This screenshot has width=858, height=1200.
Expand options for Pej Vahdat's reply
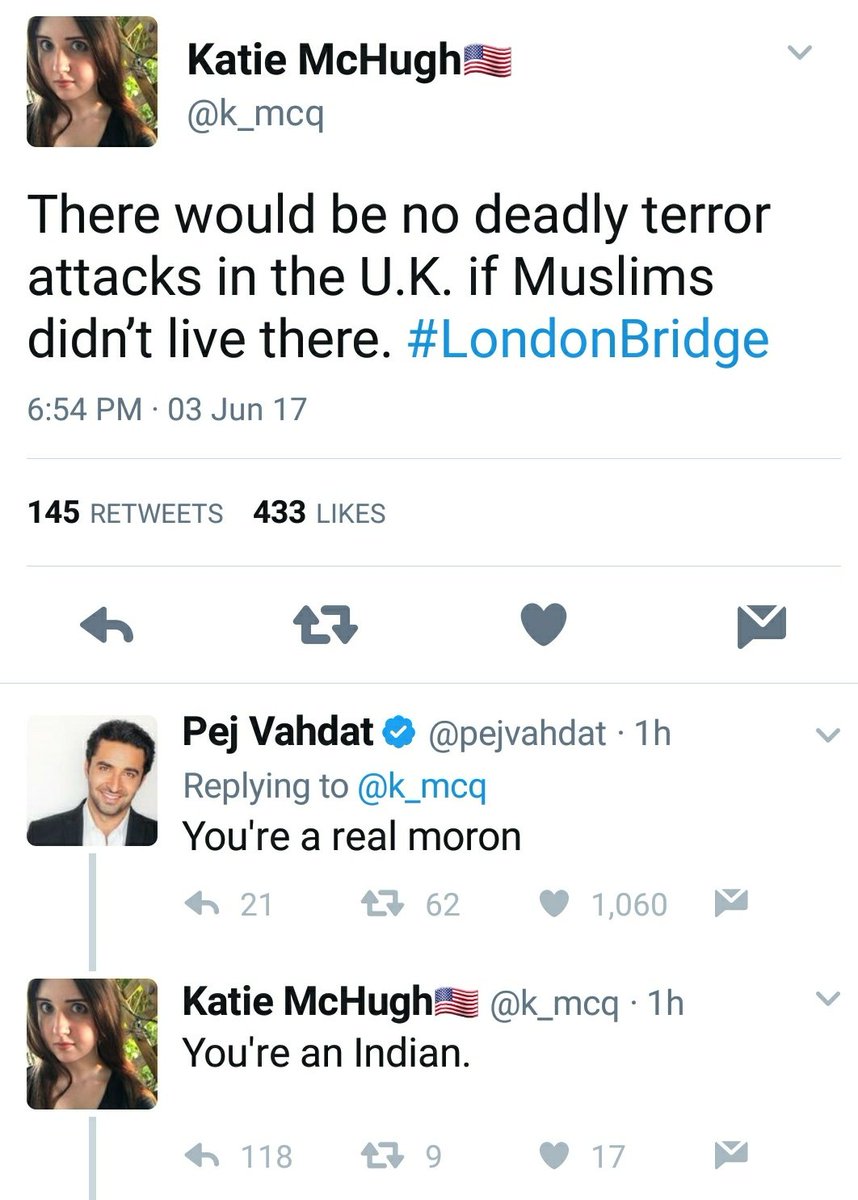click(828, 736)
